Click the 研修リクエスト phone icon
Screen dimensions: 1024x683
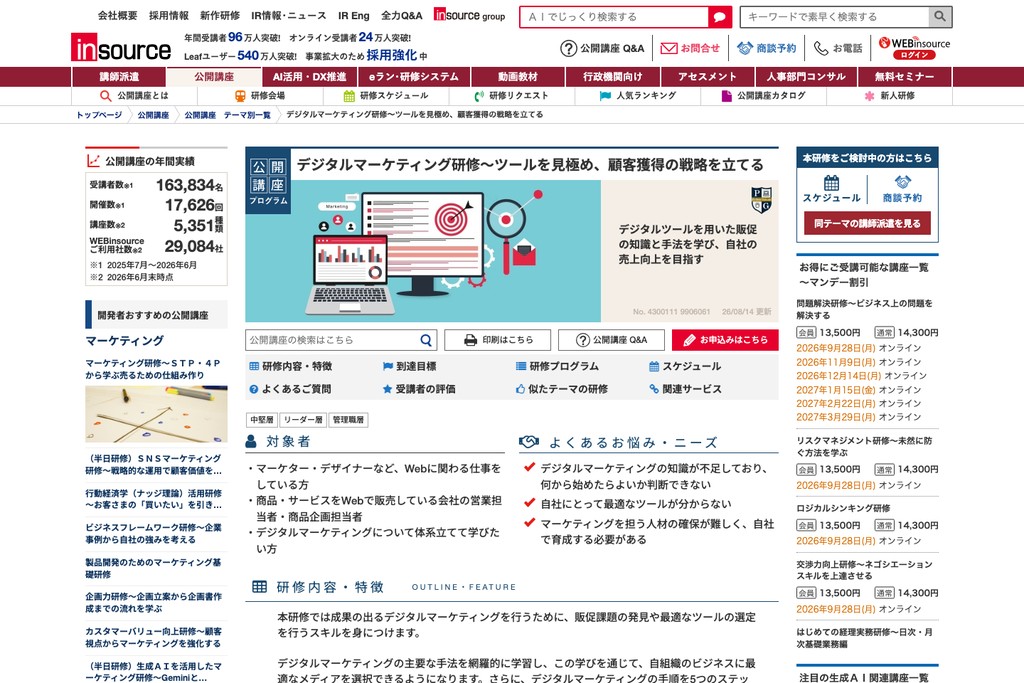click(479, 96)
